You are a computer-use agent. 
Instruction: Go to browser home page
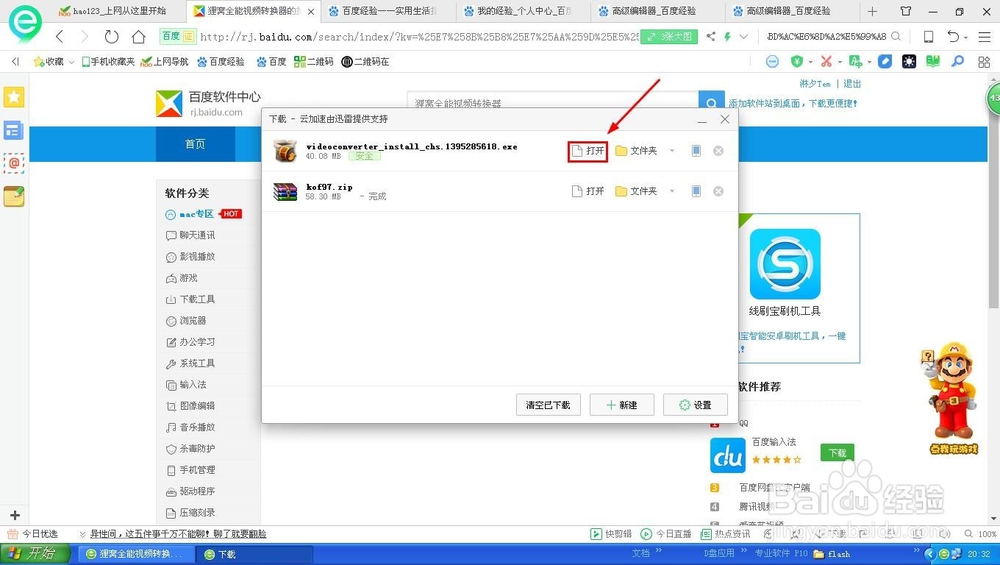pyautogui.click(x=138, y=37)
